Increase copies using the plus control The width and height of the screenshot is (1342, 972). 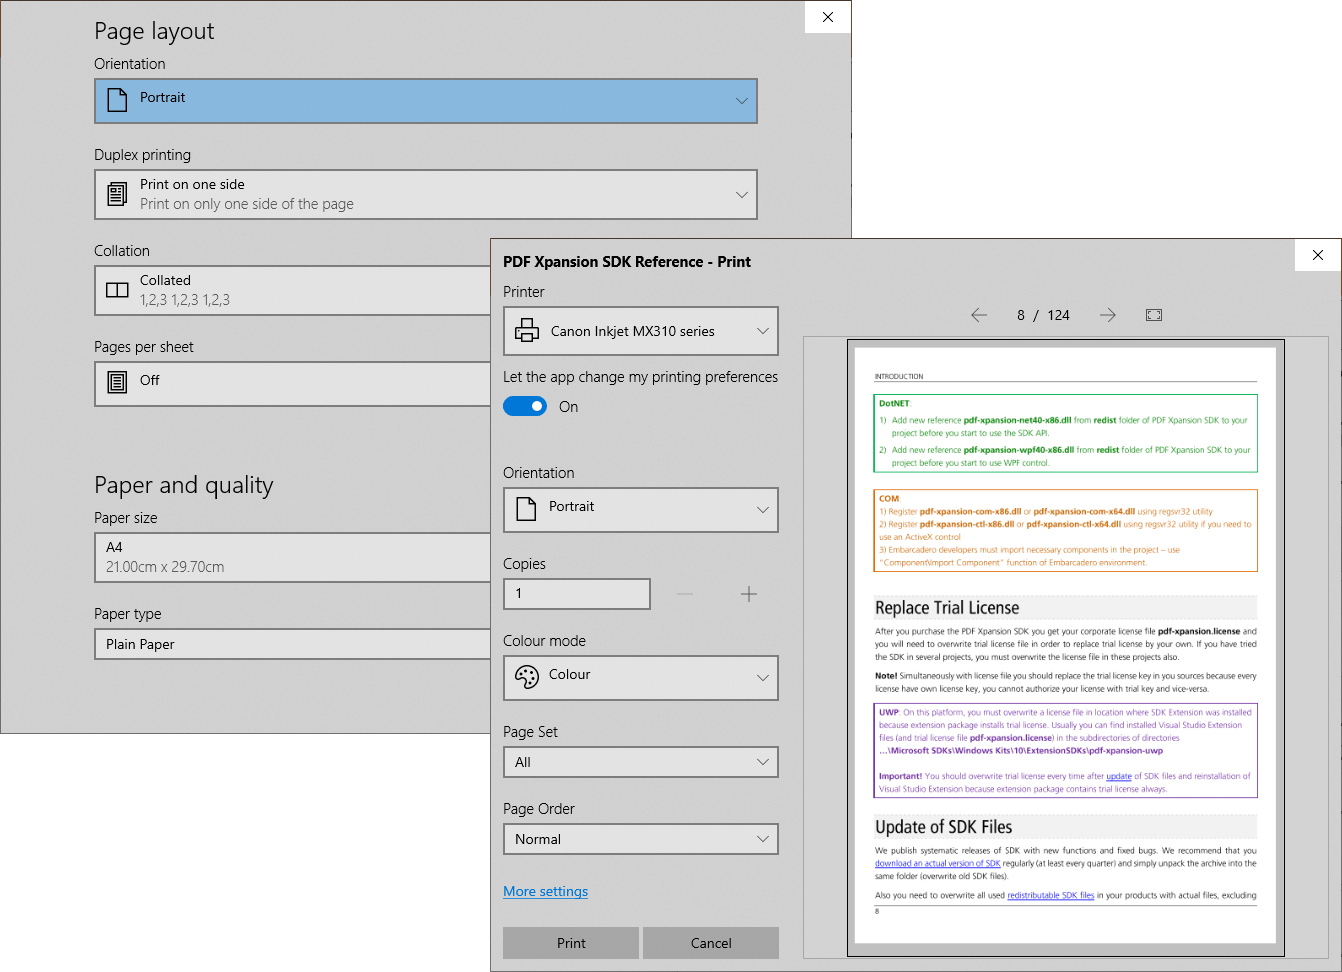coord(749,593)
